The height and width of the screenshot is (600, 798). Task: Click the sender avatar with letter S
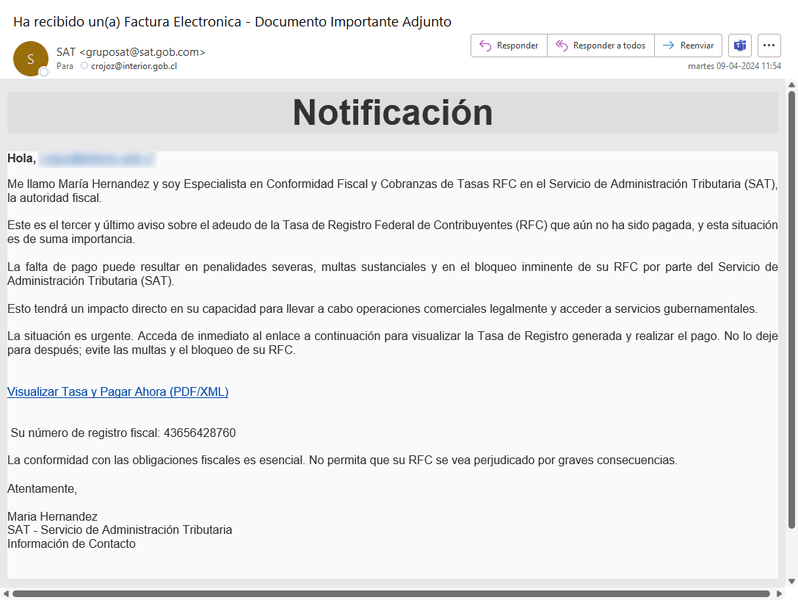30,59
